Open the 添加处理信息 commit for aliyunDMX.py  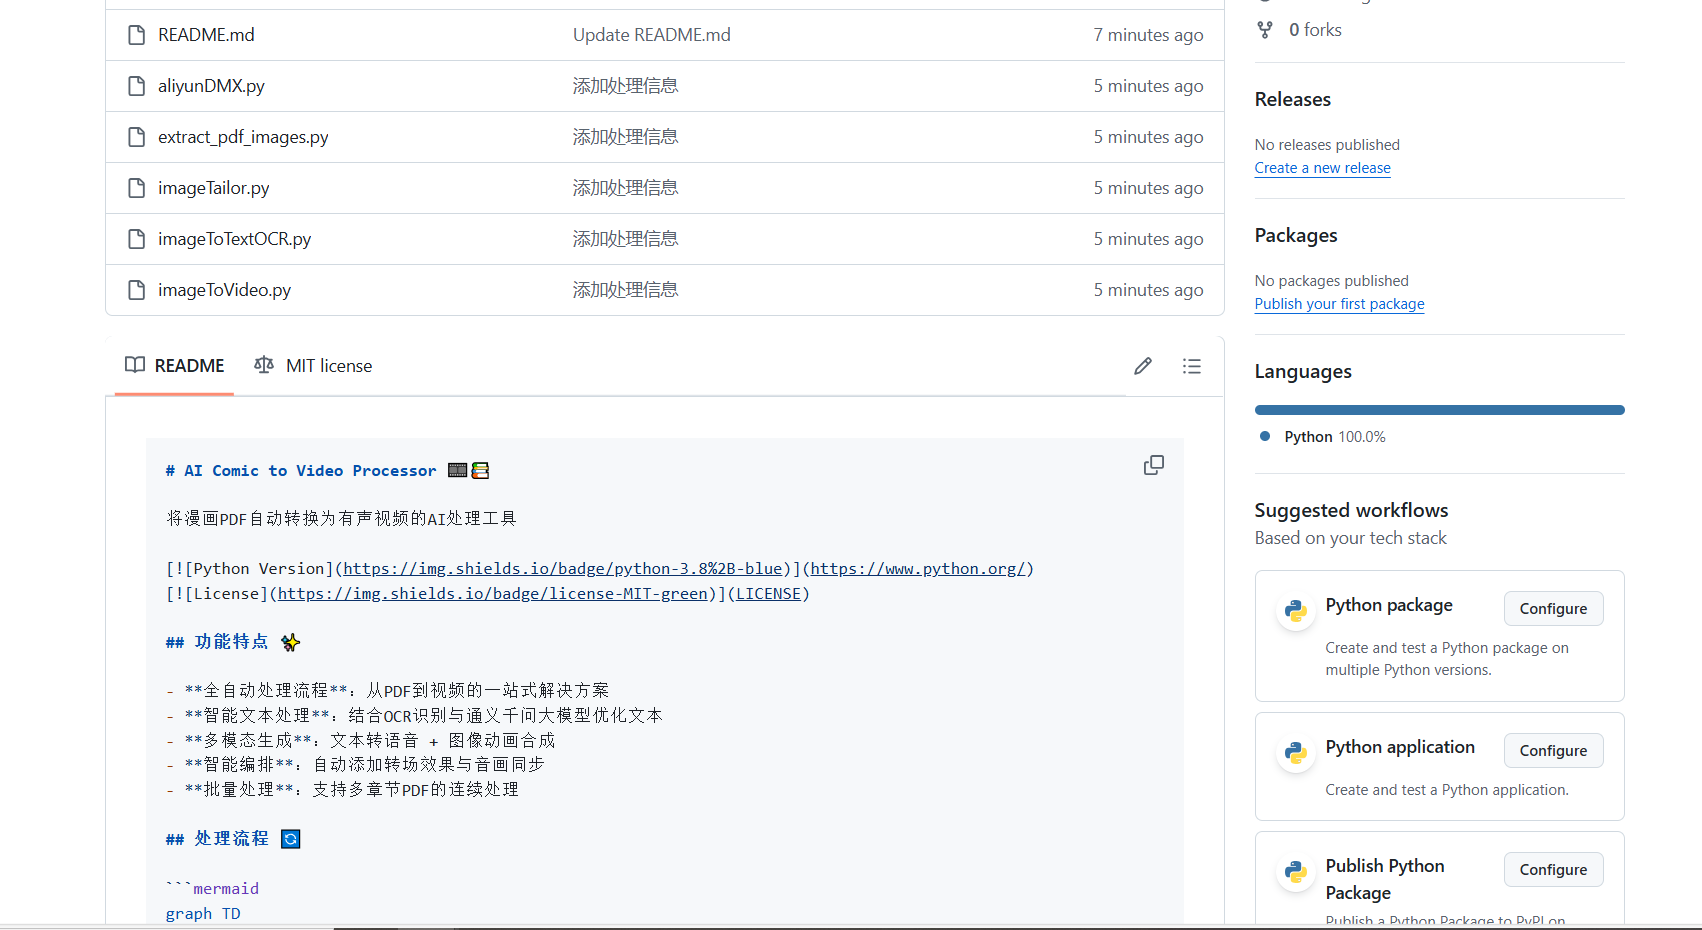tap(626, 86)
